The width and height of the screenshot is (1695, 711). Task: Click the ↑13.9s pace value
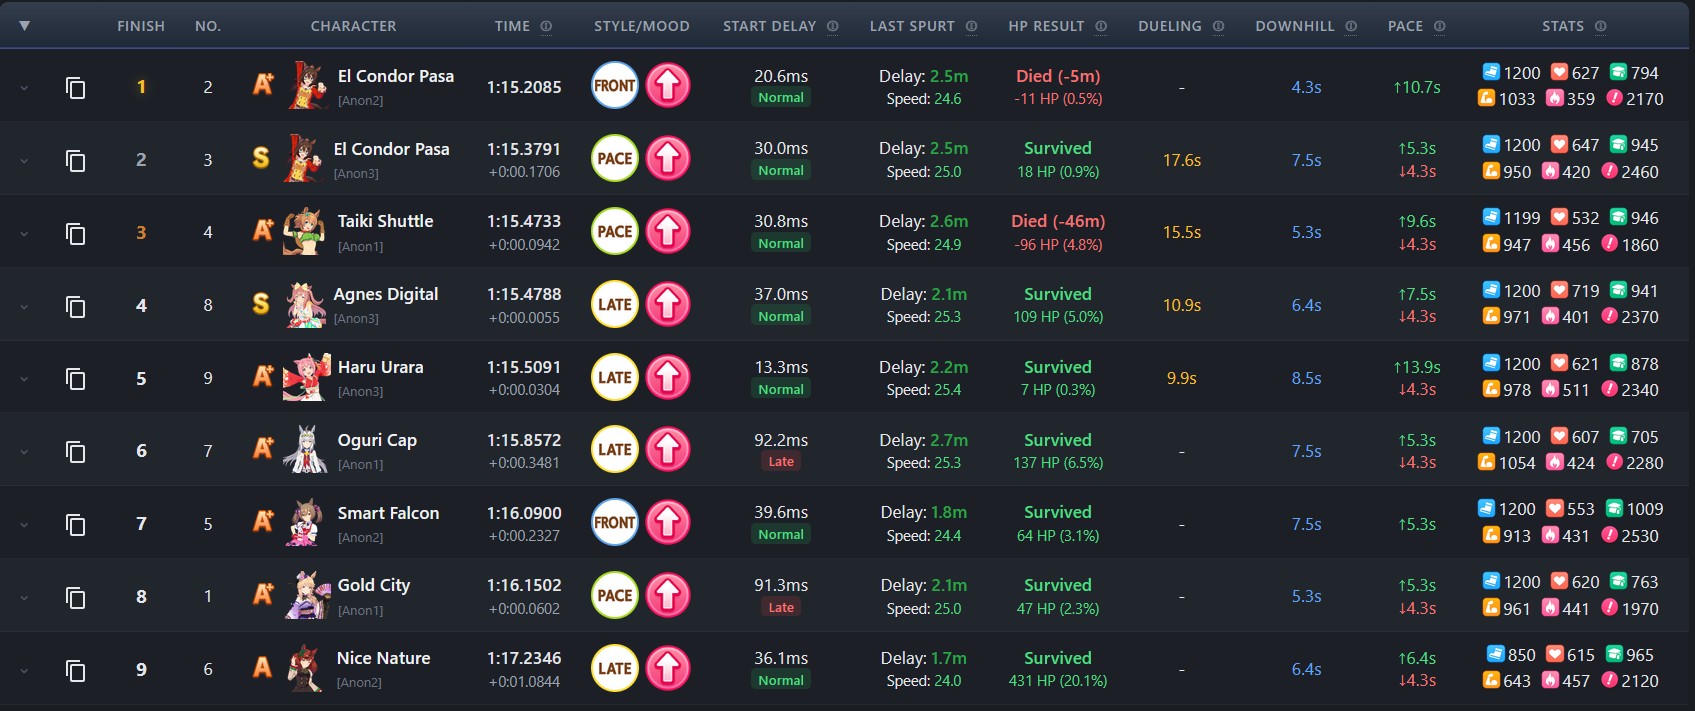[1417, 367]
